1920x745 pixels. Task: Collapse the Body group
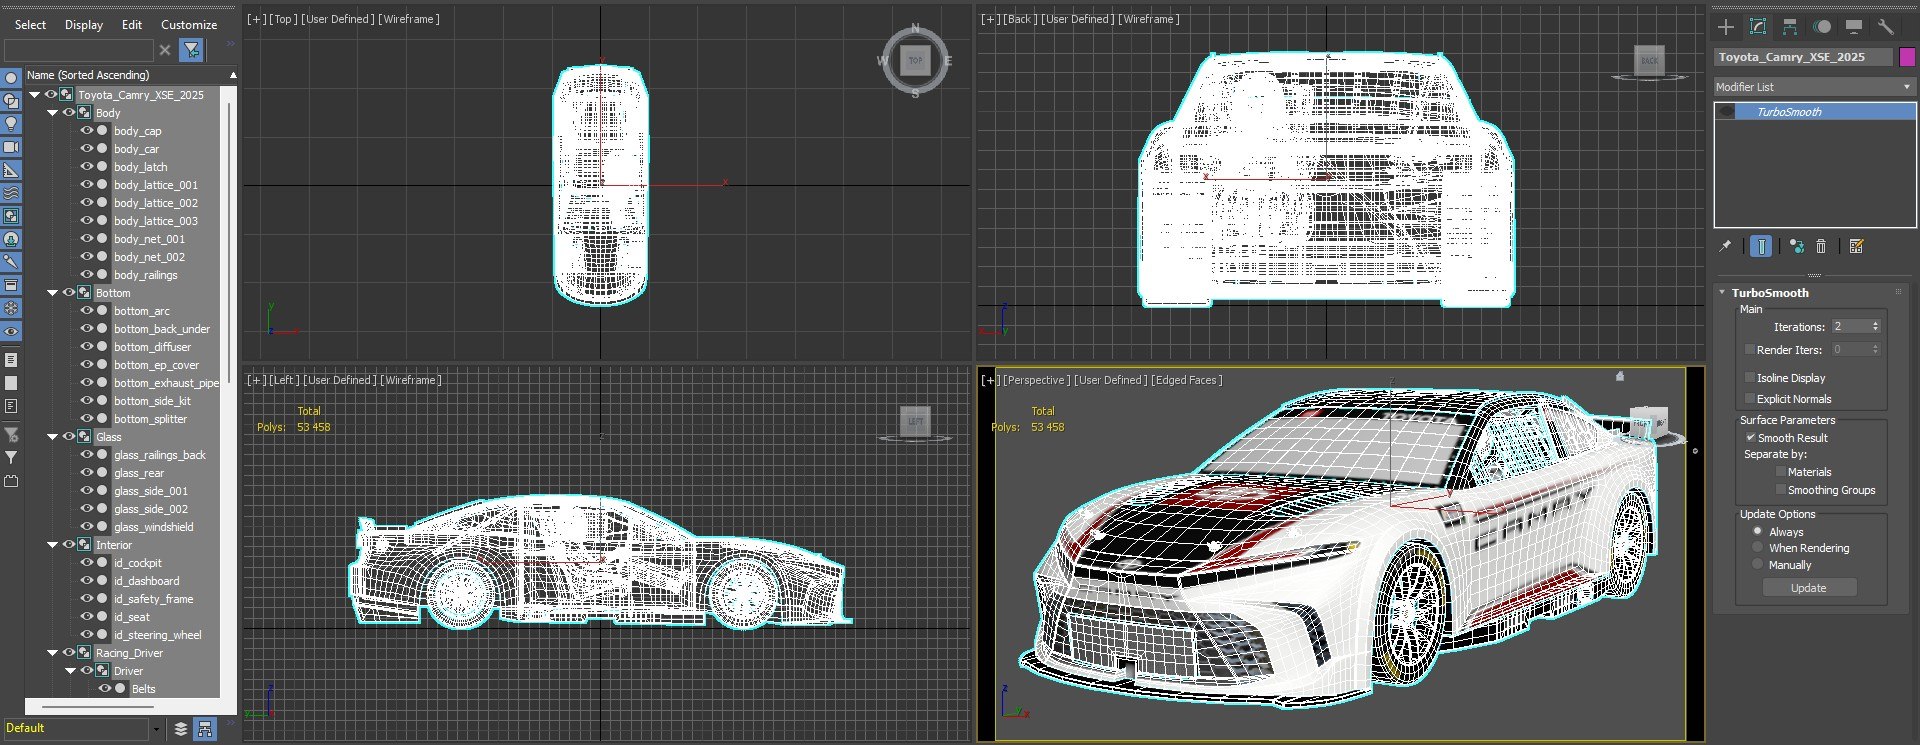pos(53,113)
